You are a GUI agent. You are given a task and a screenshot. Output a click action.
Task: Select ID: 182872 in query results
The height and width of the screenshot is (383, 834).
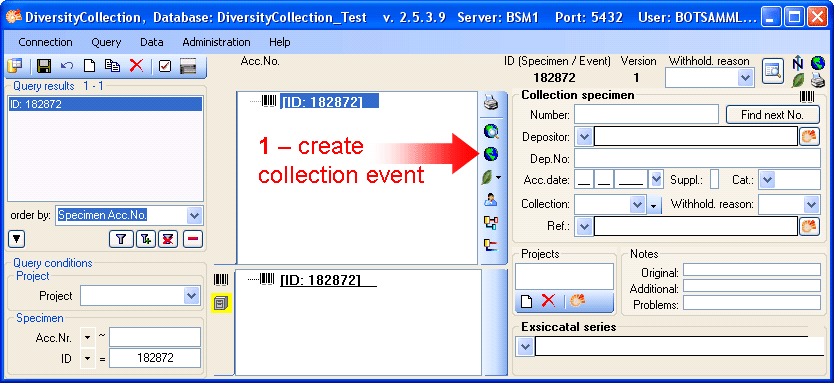pos(105,104)
